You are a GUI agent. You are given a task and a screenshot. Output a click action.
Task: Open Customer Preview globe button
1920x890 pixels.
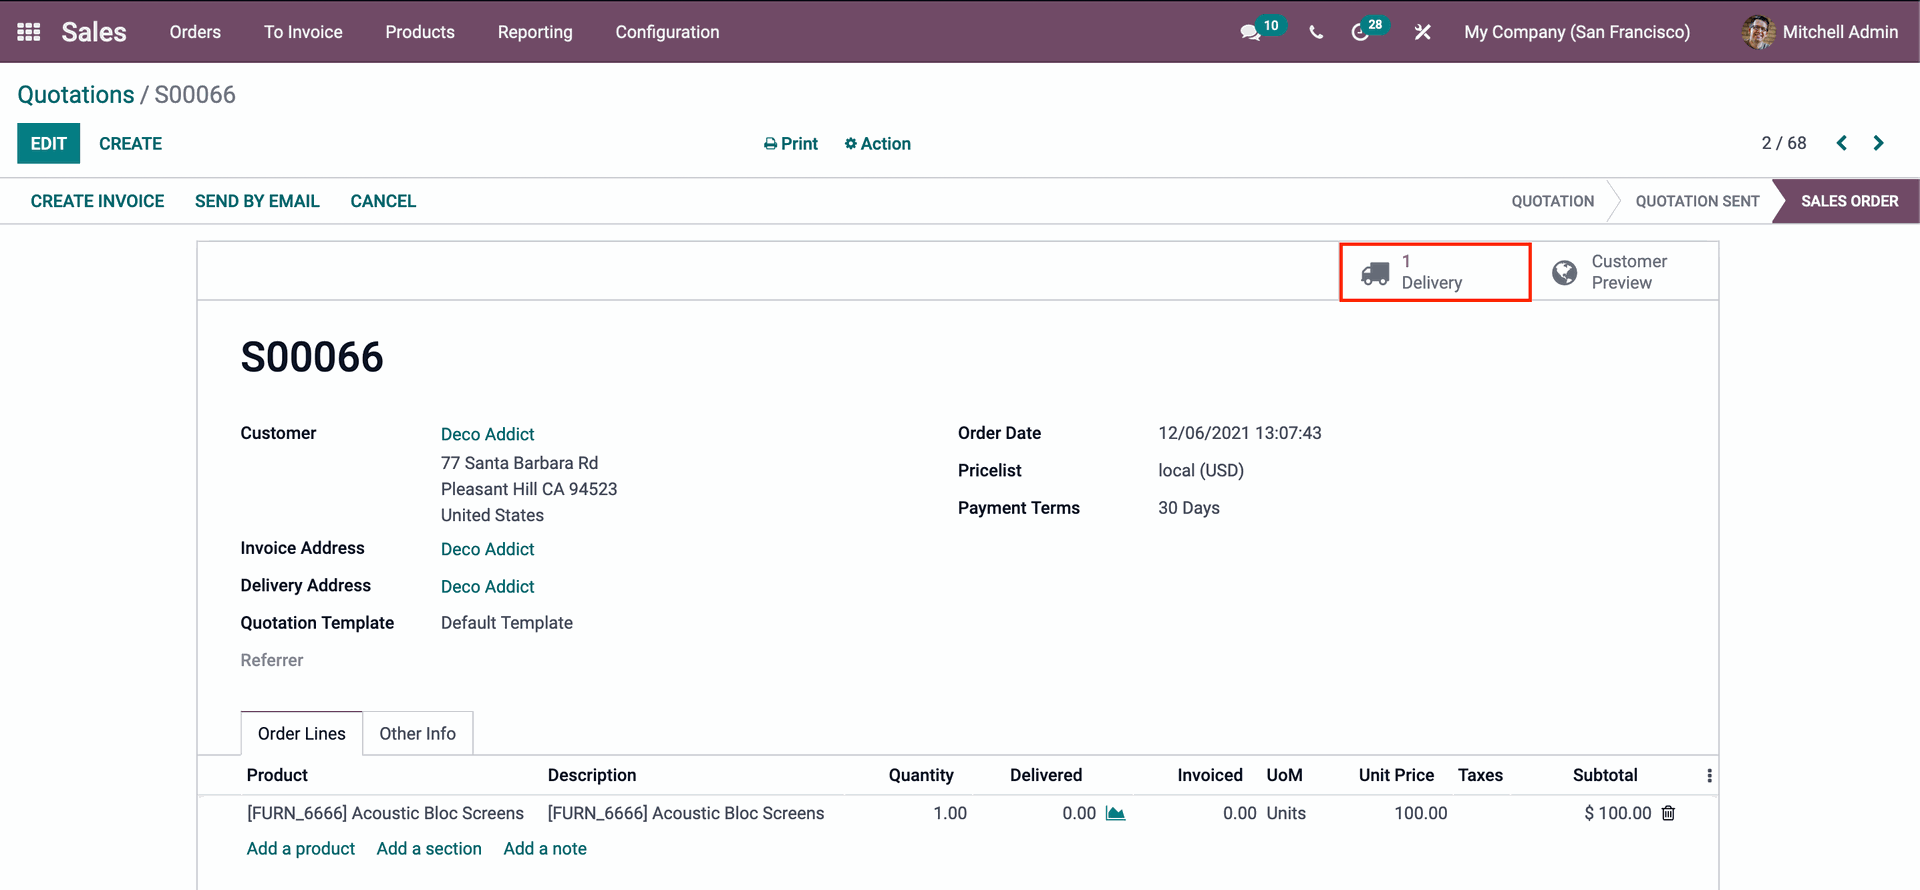coord(1625,272)
